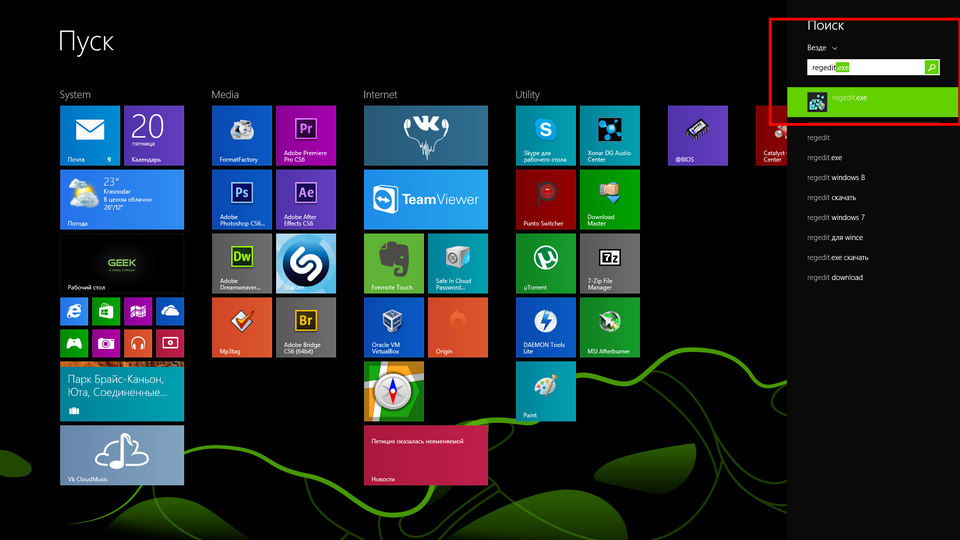This screenshot has width=960, height=540.
Task: Launch Skype for desktop
Action: [x=546, y=135]
